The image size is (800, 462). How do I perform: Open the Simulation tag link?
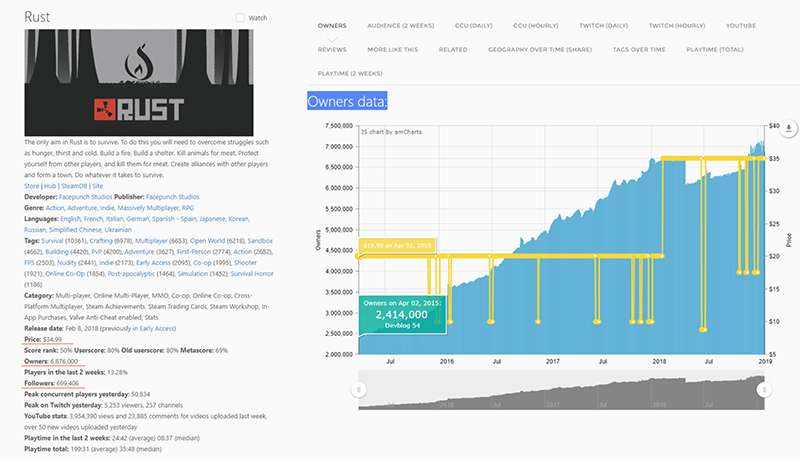[192, 274]
